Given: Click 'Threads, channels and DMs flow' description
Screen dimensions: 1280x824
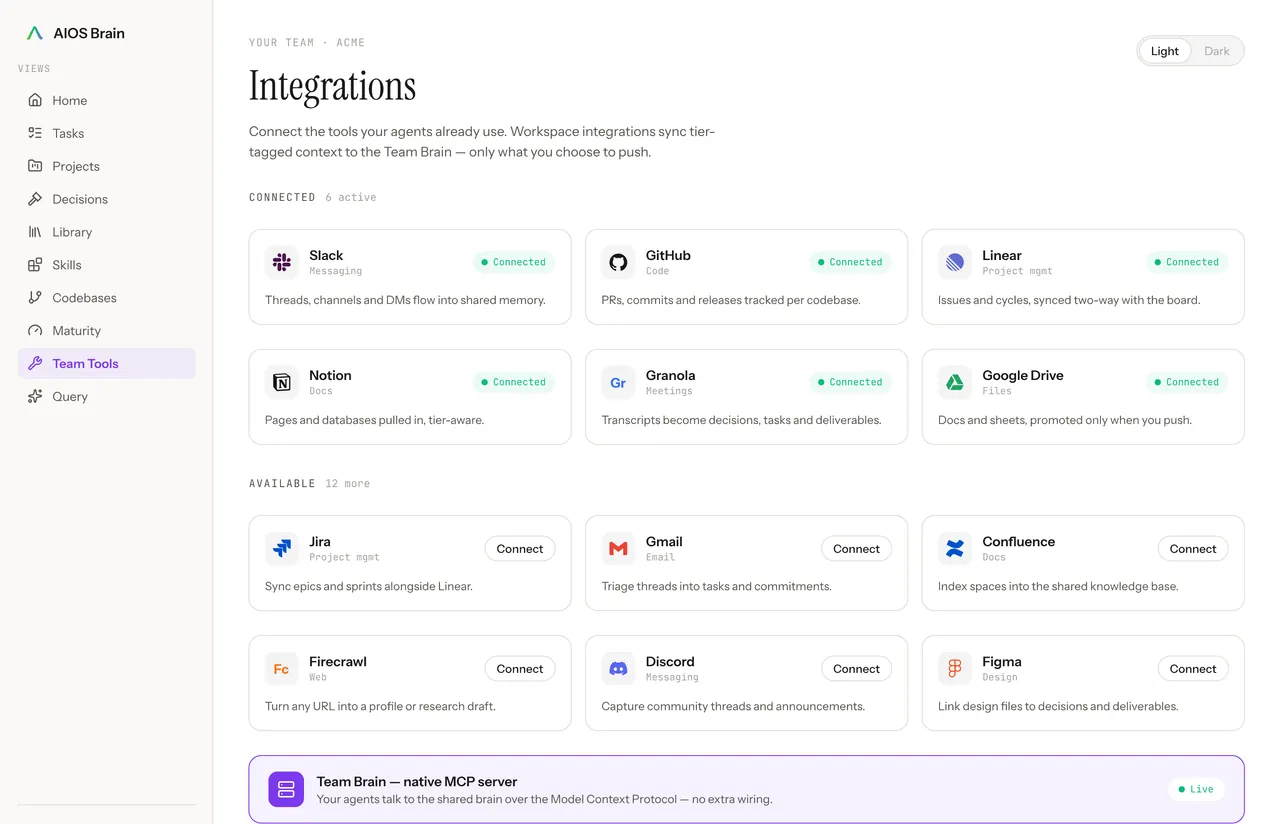Looking at the screenshot, I should (405, 300).
